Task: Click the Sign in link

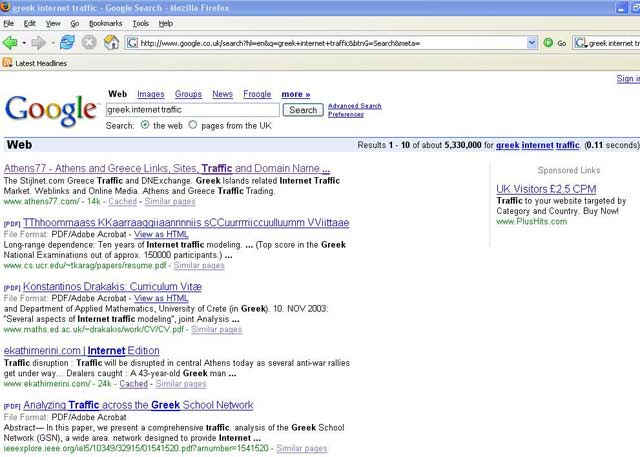Action: coord(628,78)
